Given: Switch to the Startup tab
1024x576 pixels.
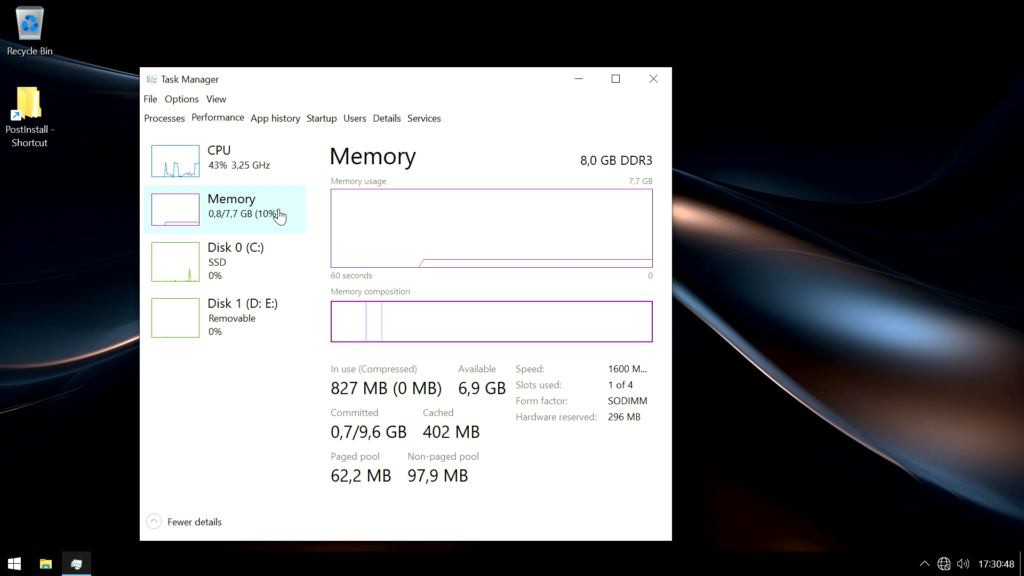Looking at the screenshot, I should pos(321,118).
